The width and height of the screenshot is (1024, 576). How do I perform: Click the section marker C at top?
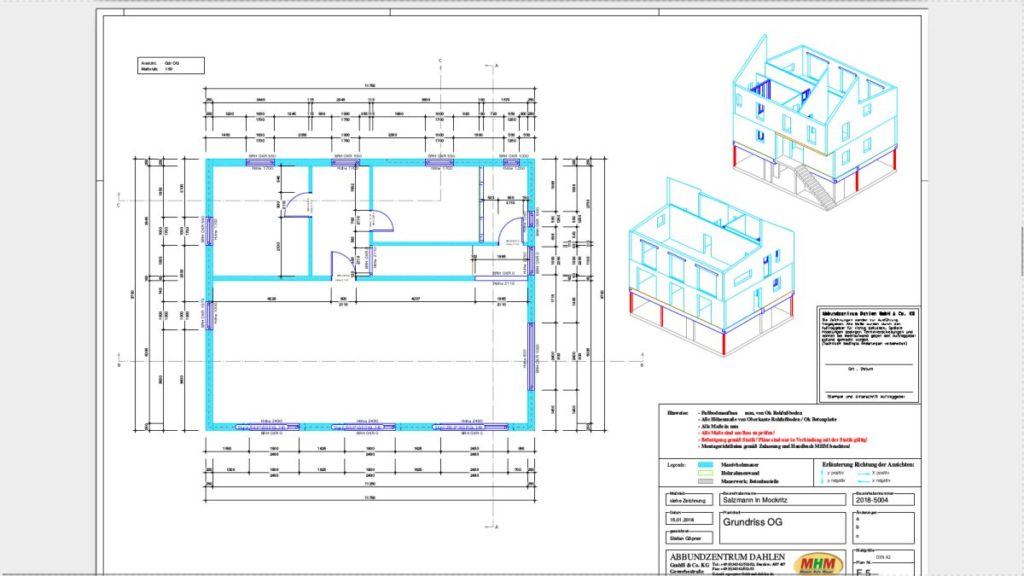click(x=441, y=64)
